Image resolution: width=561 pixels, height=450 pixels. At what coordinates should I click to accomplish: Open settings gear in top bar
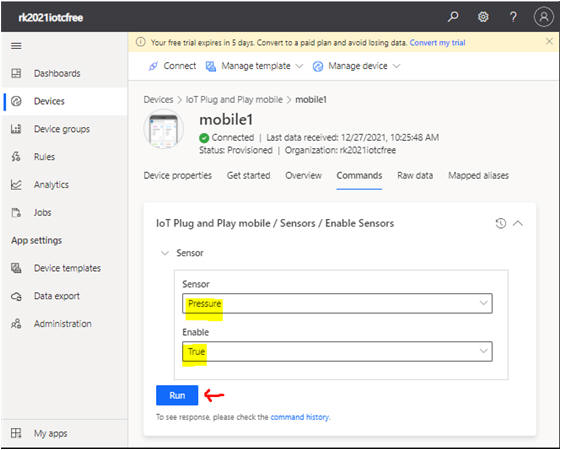[483, 17]
